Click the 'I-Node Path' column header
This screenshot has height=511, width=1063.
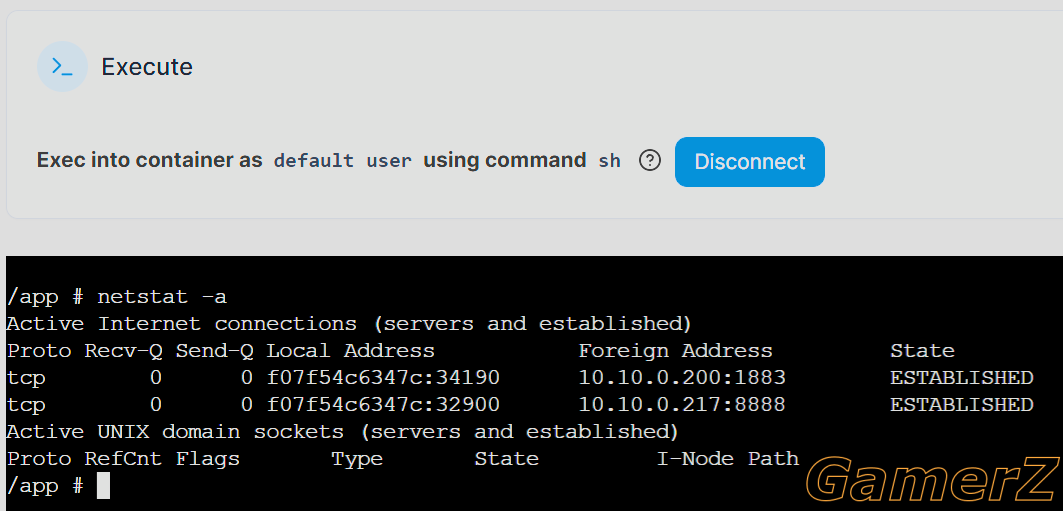coord(727,459)
